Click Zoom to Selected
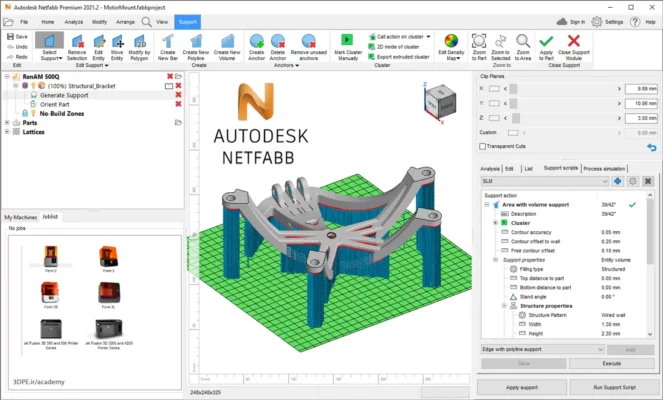 pyautogui.click(x=501, y=47)
